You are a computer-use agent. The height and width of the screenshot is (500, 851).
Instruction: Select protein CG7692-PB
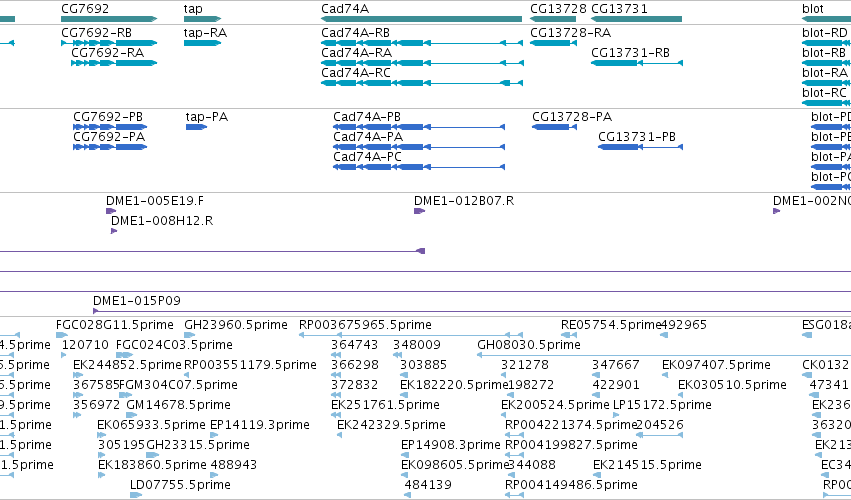(x=110, y=127)
